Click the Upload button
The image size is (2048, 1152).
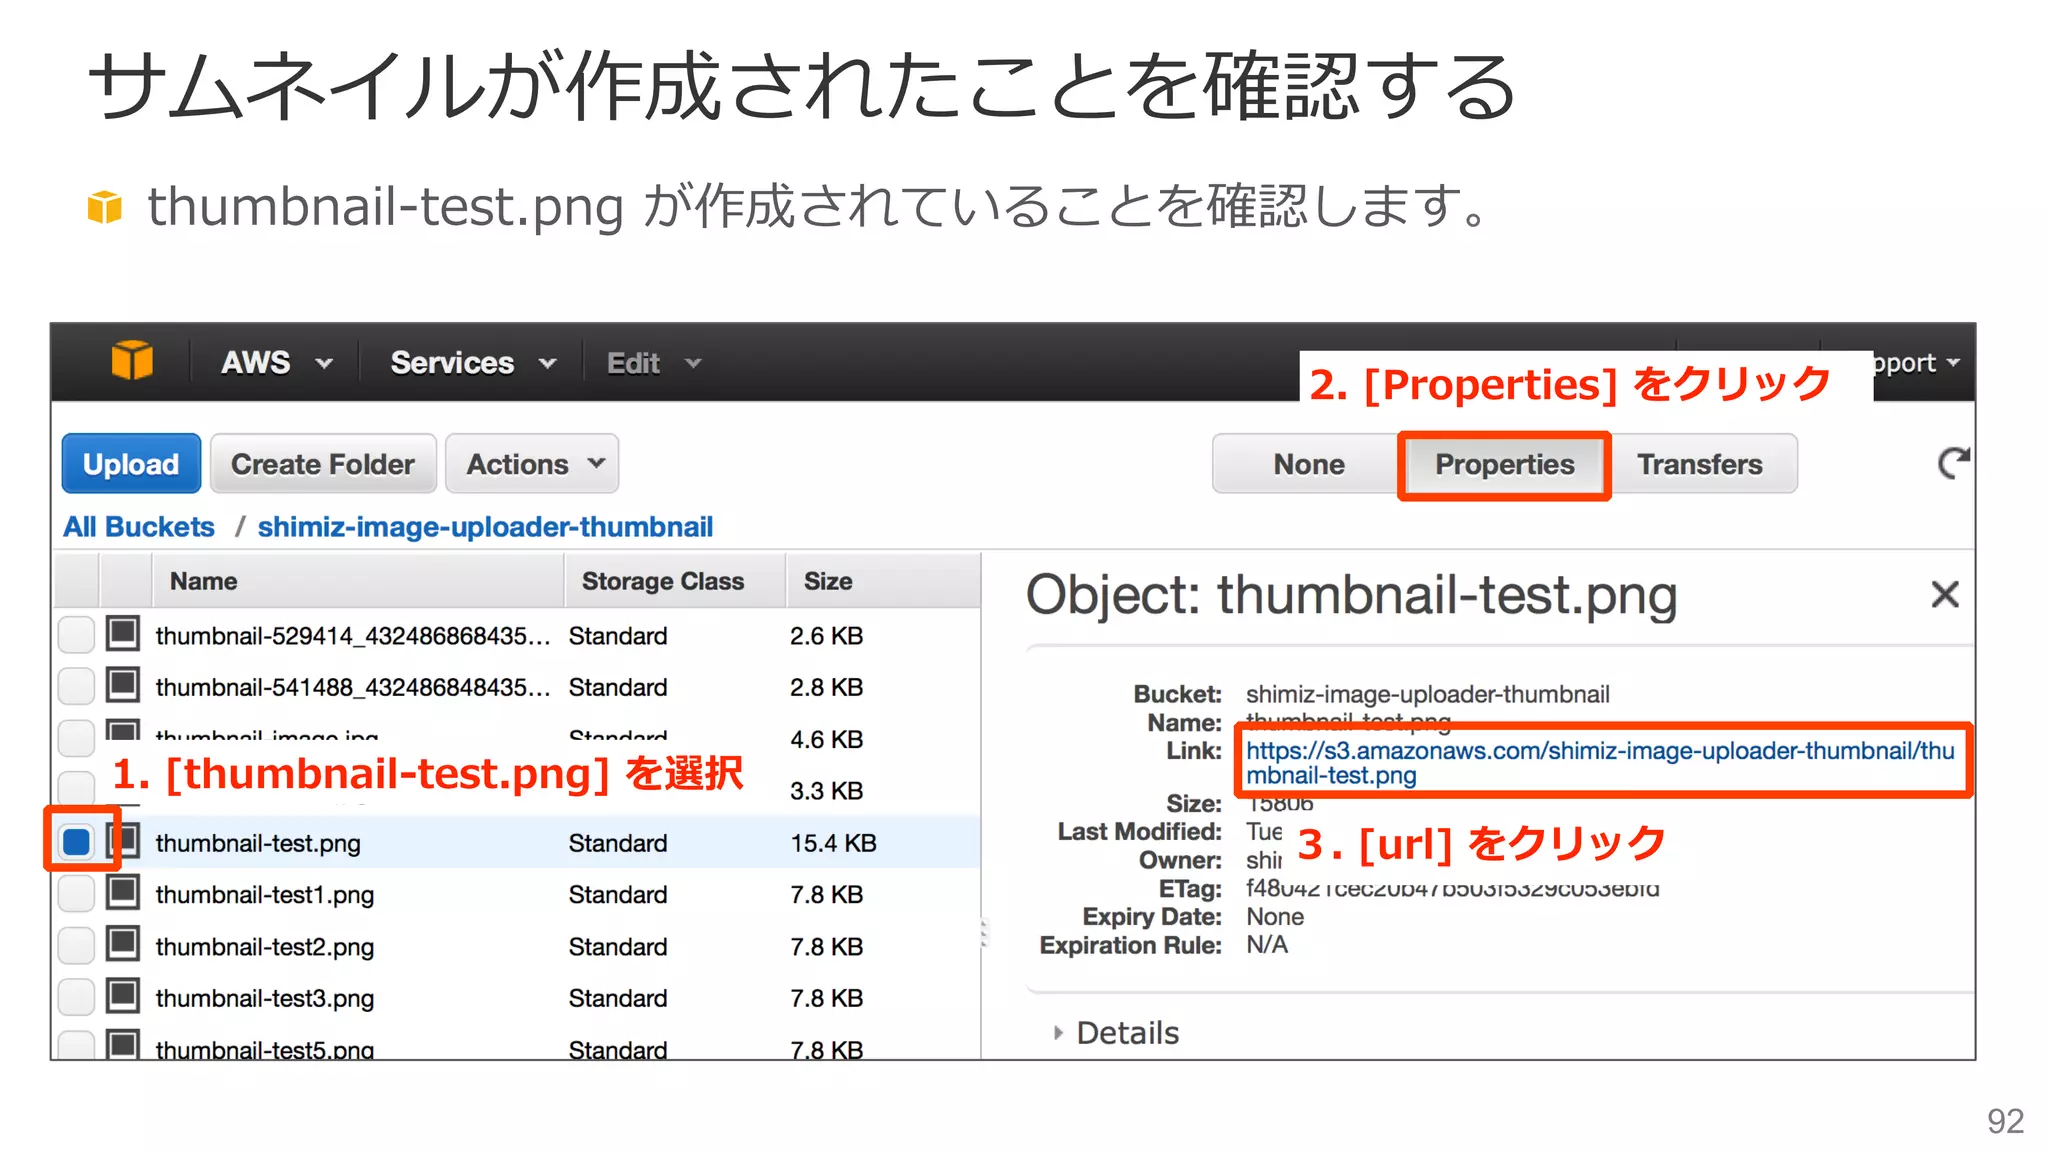coord(131,463)
